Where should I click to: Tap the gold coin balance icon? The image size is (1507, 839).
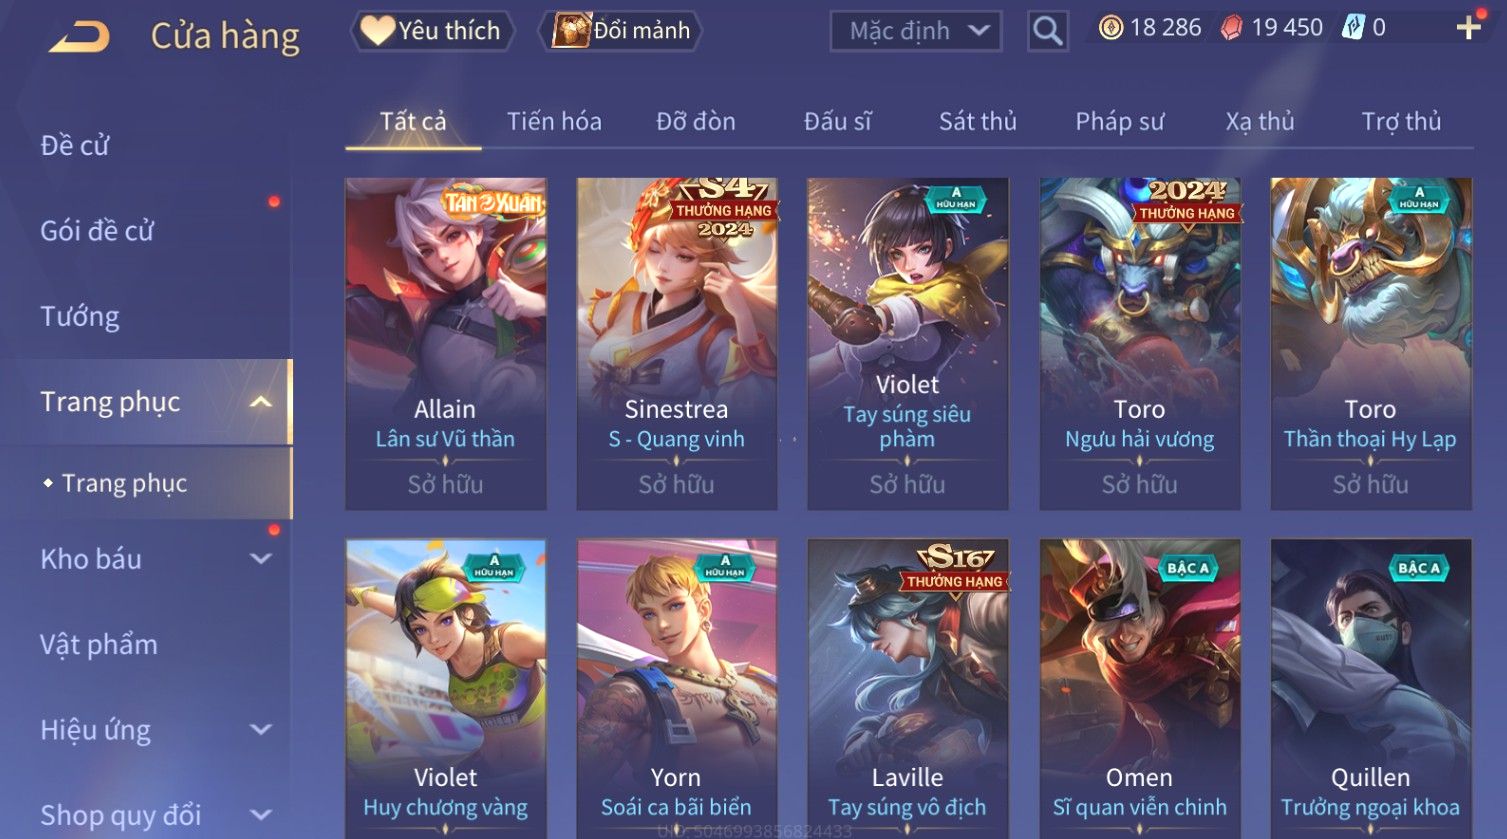pos(1110,28)
